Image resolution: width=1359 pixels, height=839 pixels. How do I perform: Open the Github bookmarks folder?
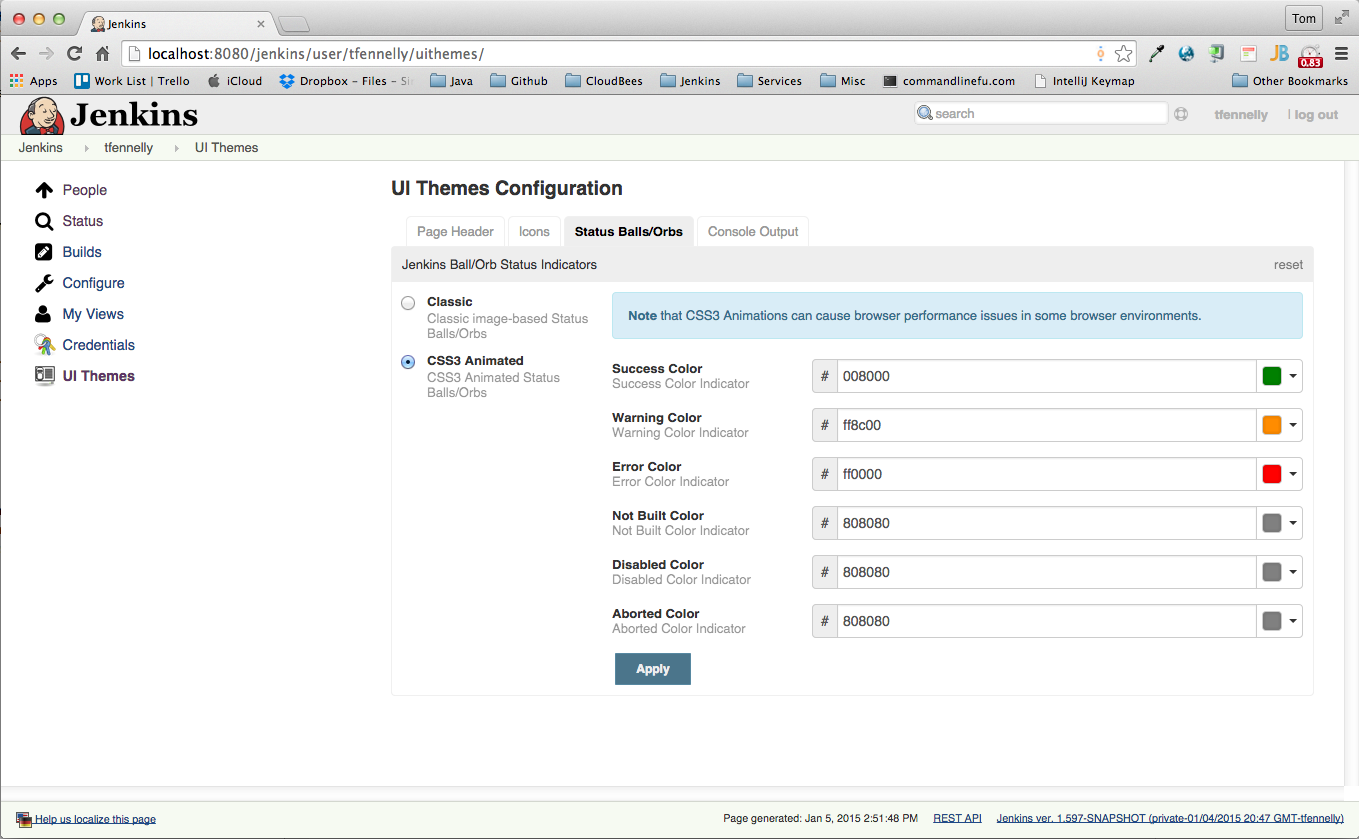[519, 81]
